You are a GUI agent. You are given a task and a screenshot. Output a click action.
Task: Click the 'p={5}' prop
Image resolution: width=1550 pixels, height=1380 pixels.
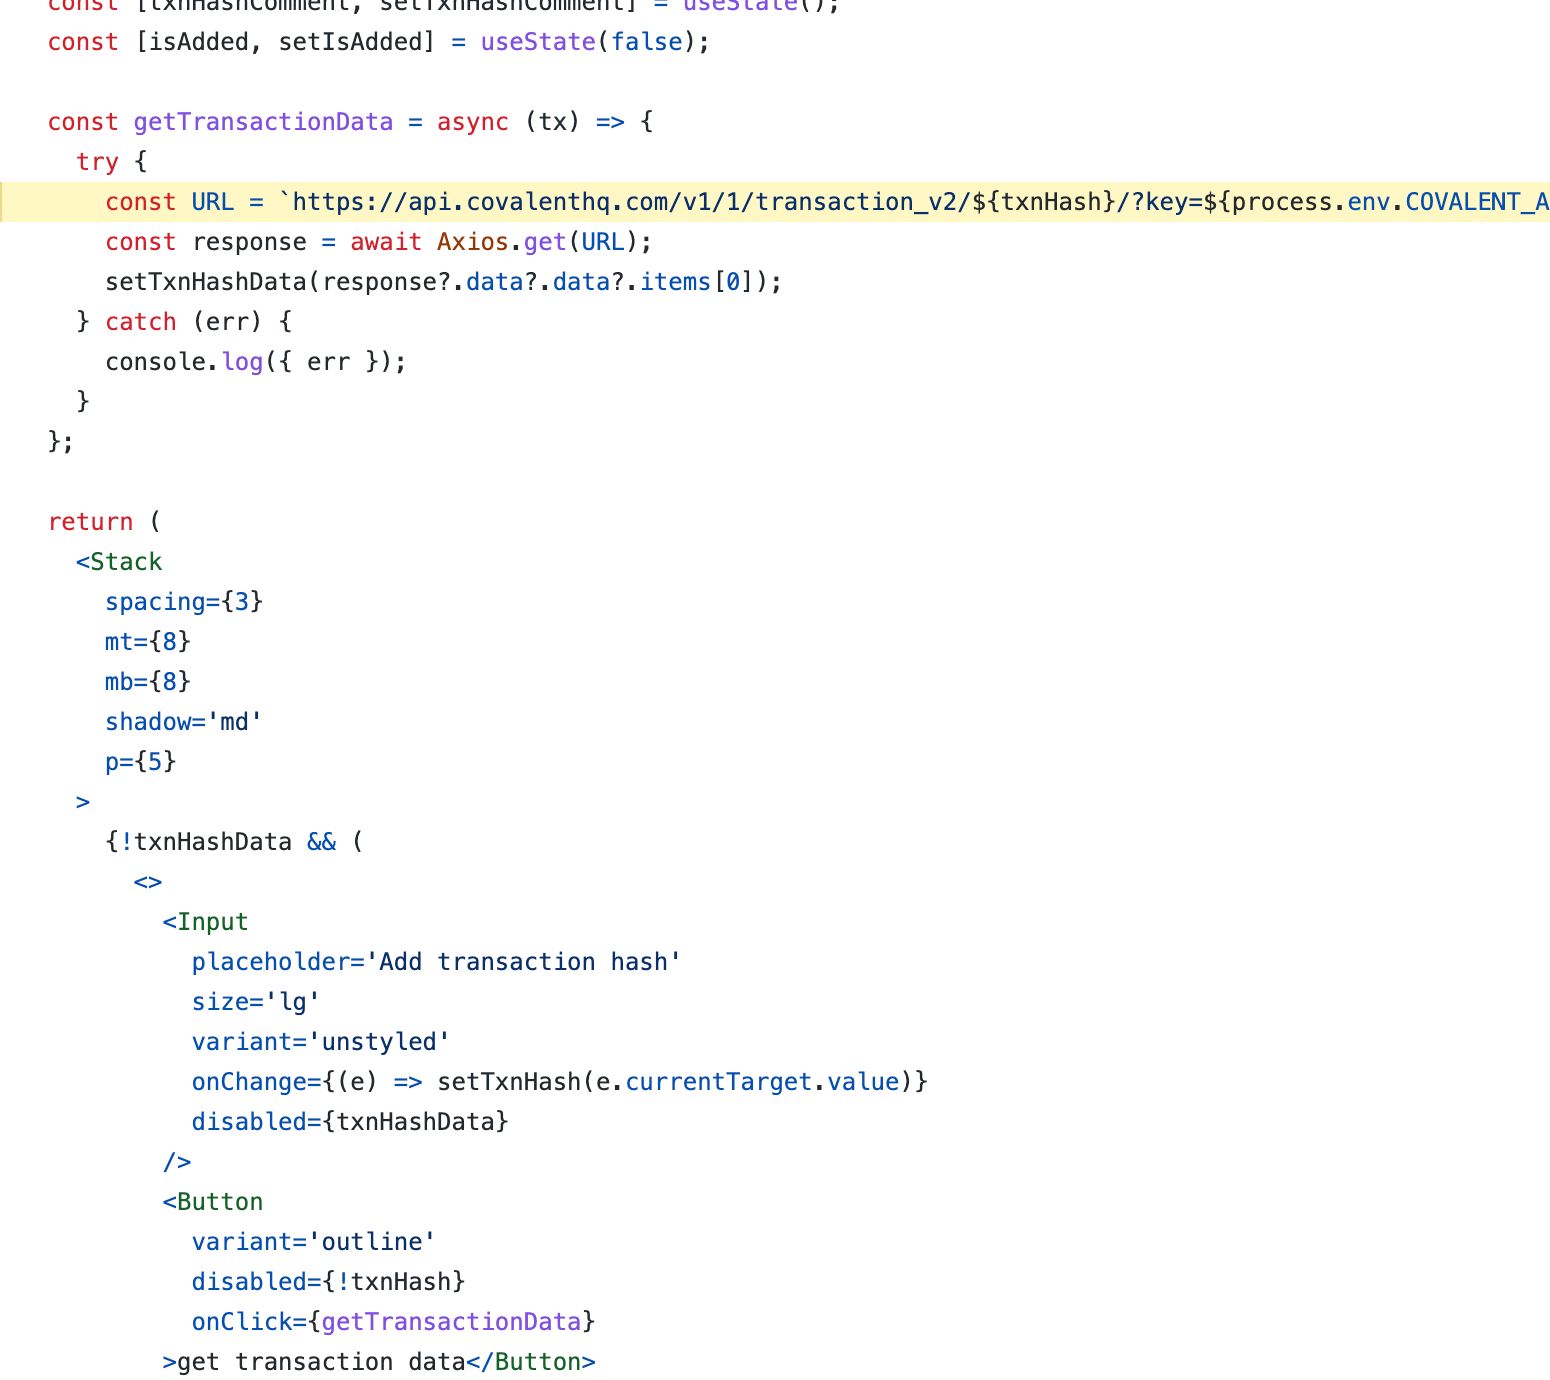(141, 762)
